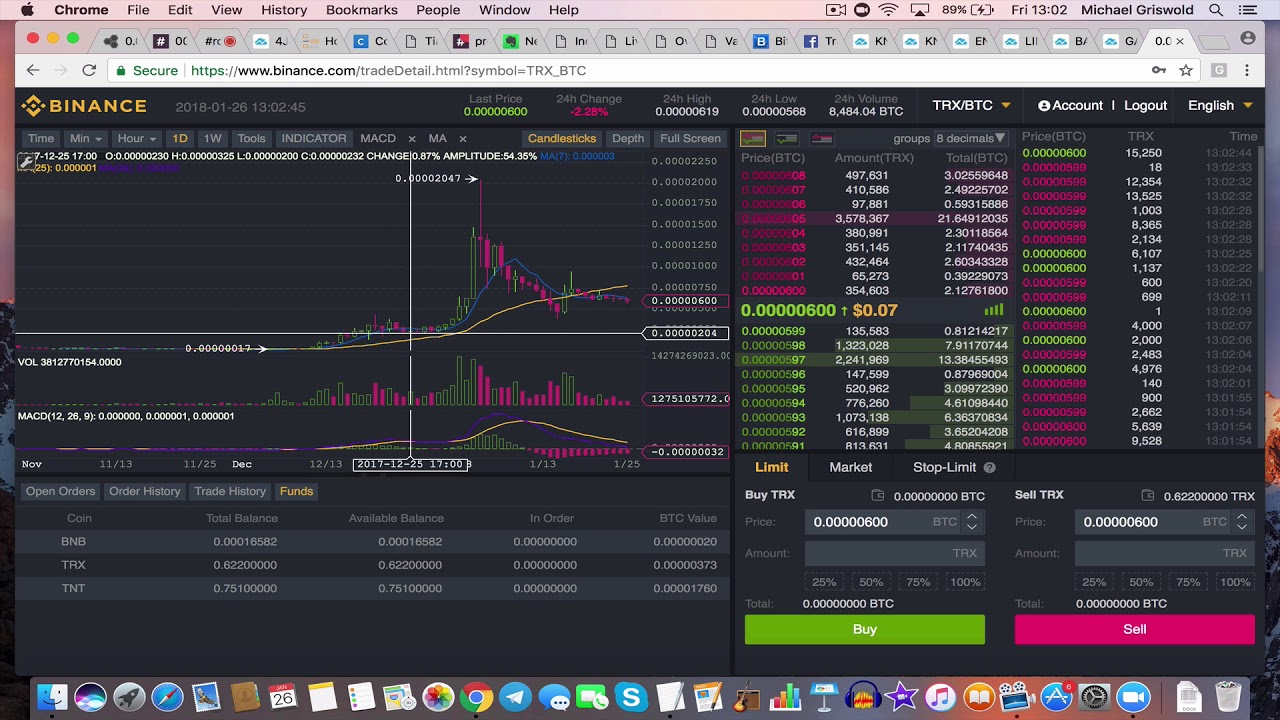Screen dimensions: 1280x720
Task: Open the INDICATOR menu
Action: [314, 139]
